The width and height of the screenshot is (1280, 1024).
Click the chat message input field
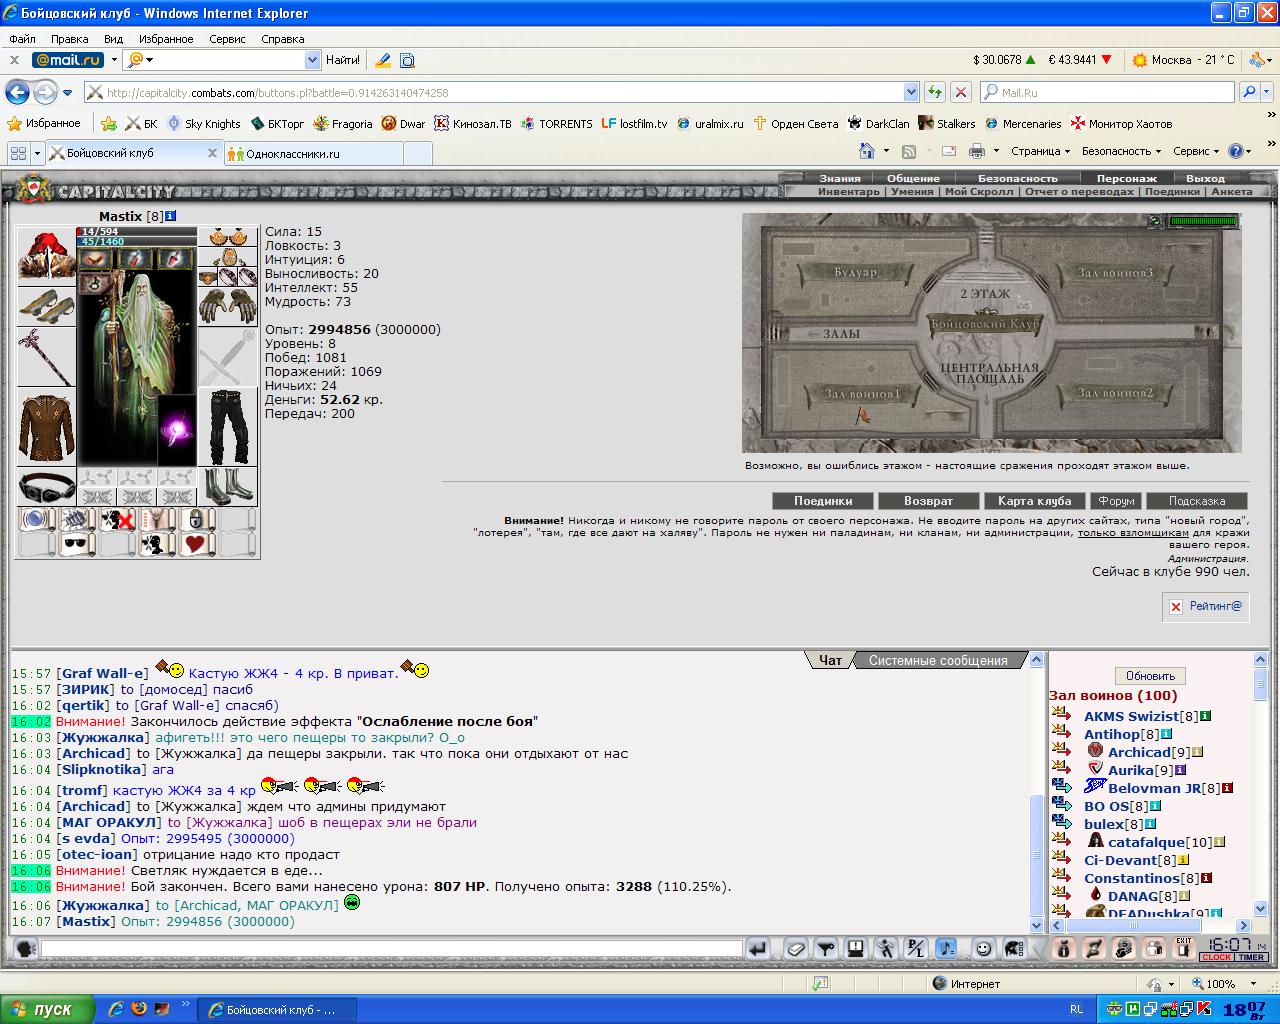391,948
